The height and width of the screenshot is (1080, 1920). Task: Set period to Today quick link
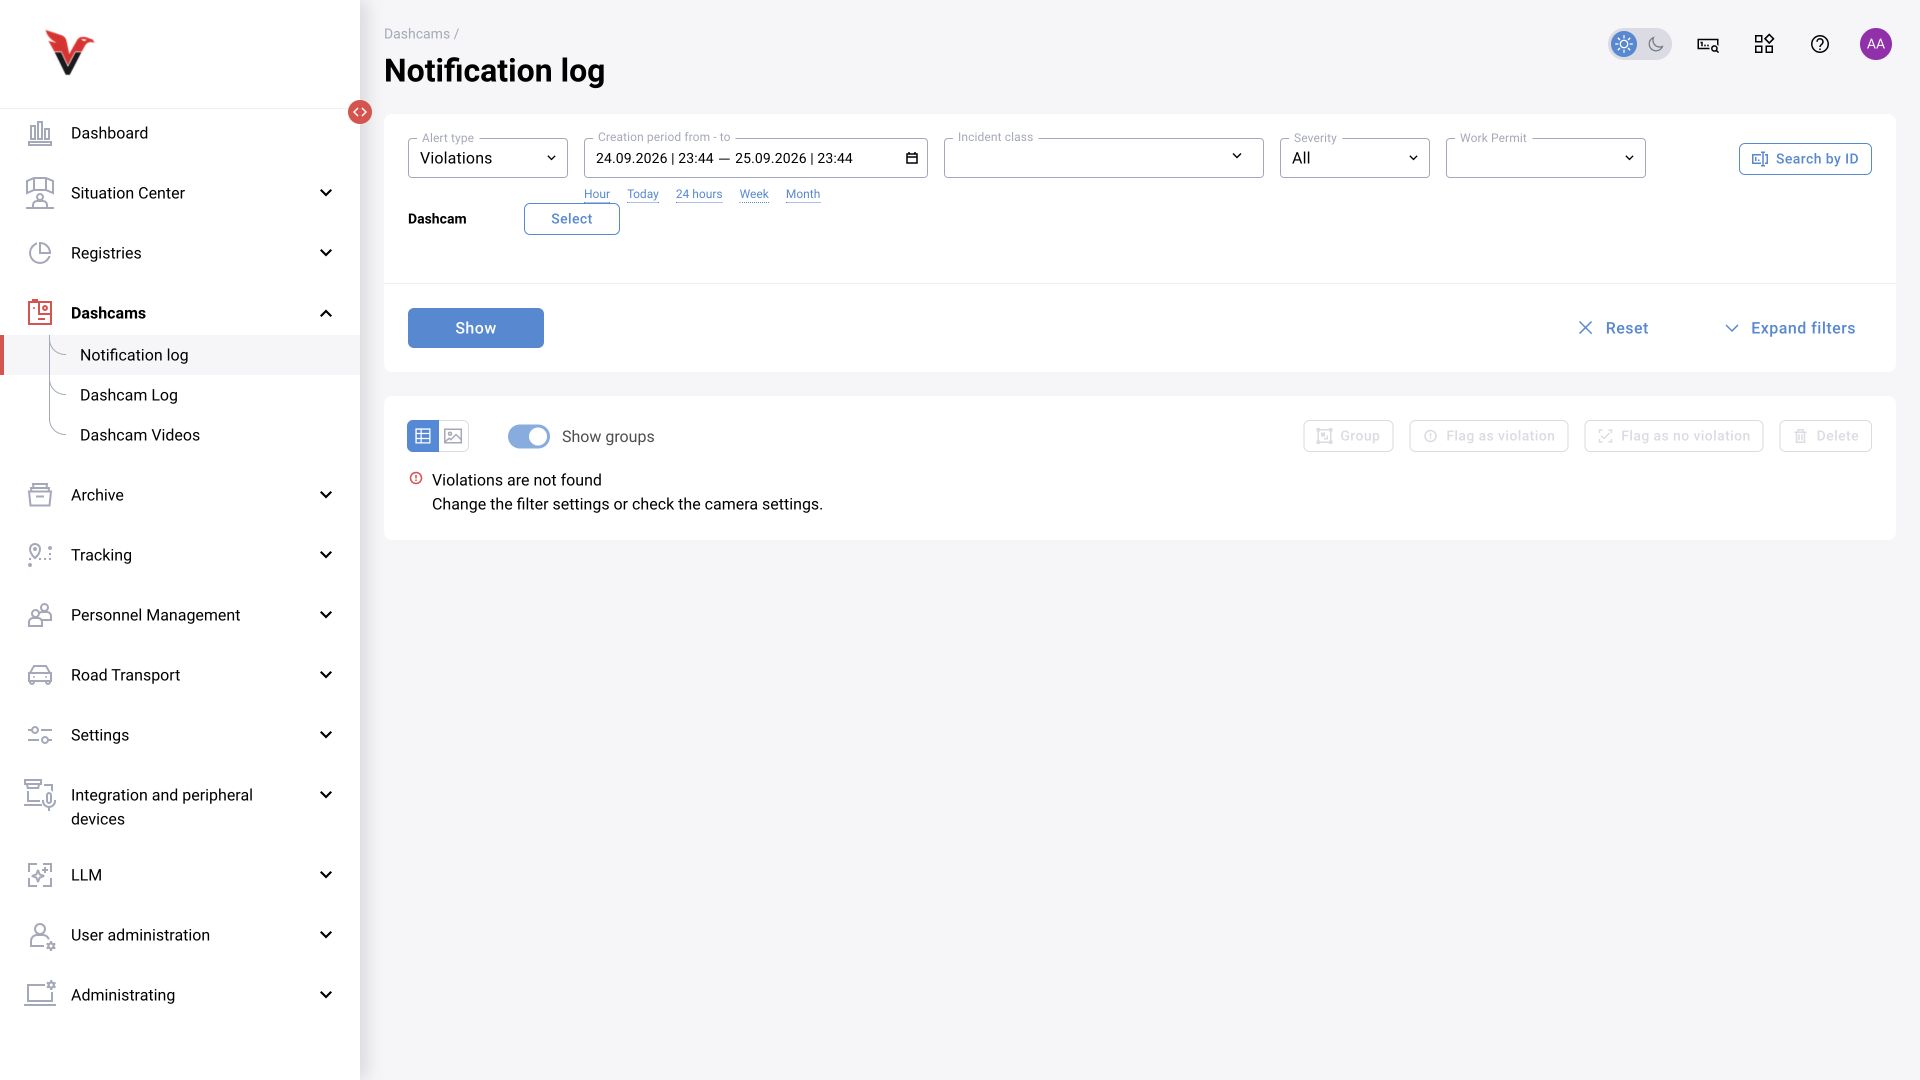(x=643, y=194)
